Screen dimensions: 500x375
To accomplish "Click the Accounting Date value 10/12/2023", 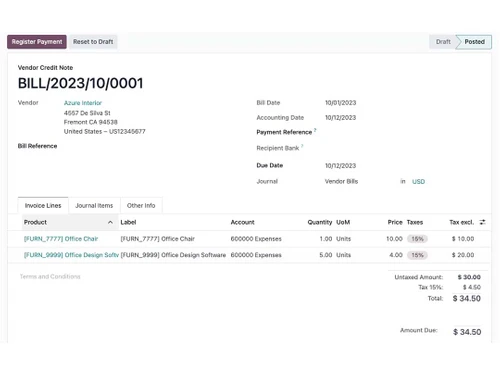I will pyautogui.click(x=340, y=118).
